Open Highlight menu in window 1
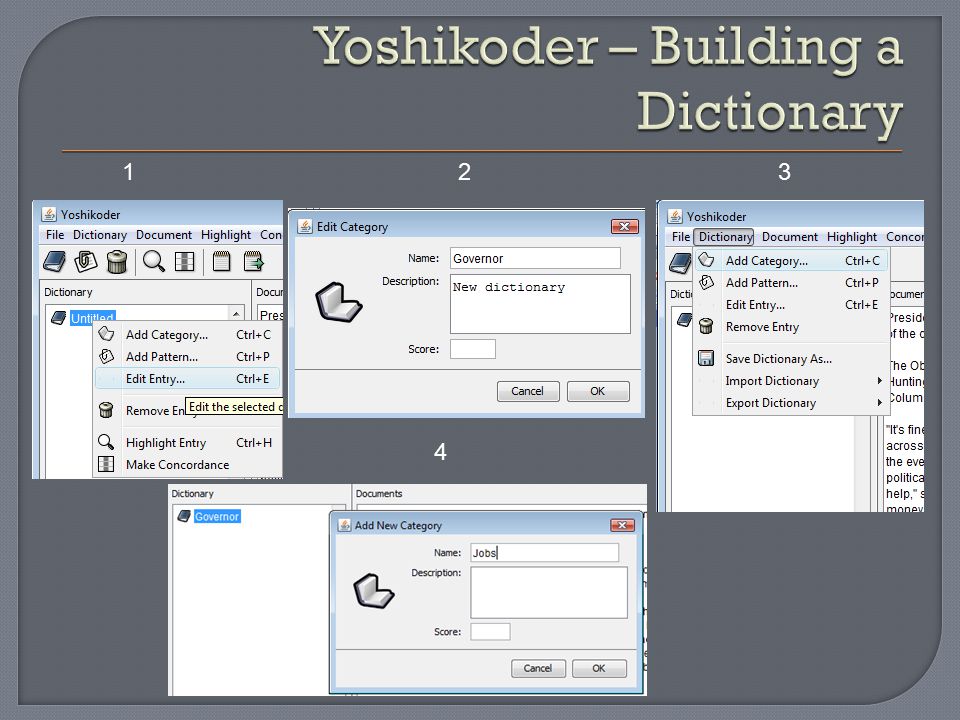Image resolution: width=960 pixels, height=720 pixels. coord(226,234)
